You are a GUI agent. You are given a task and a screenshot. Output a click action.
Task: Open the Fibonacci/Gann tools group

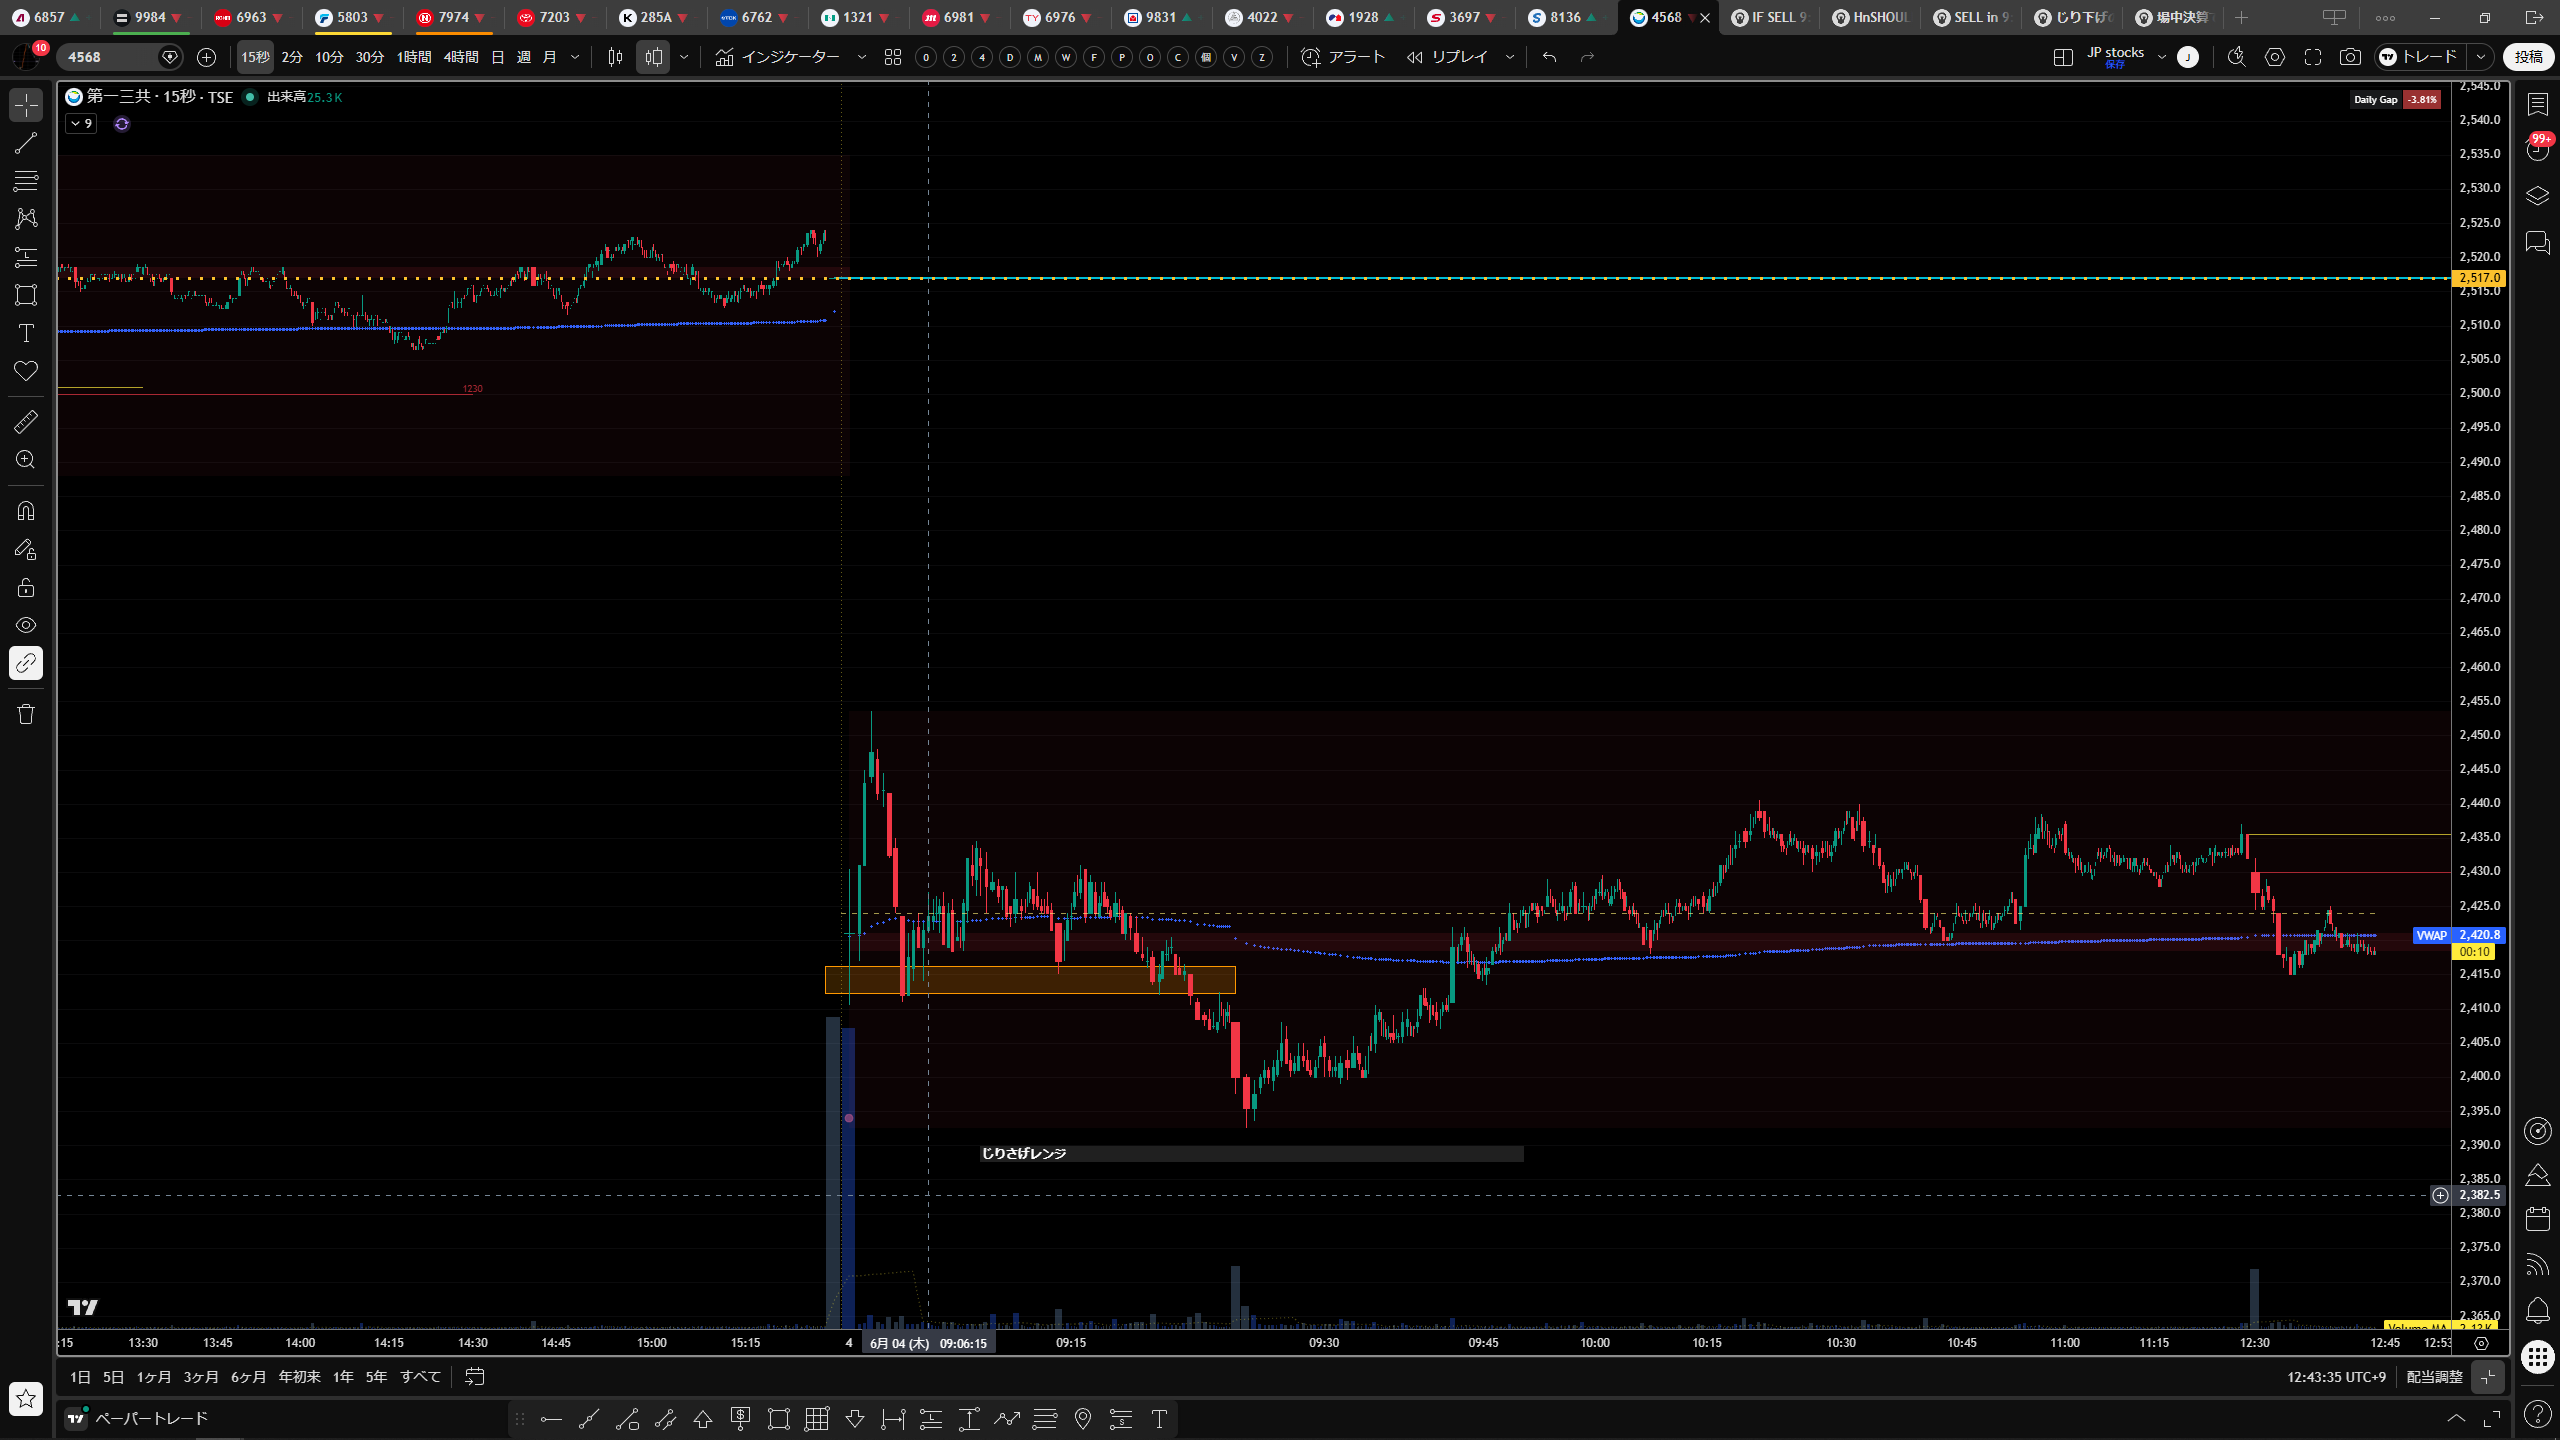point(26,181)
